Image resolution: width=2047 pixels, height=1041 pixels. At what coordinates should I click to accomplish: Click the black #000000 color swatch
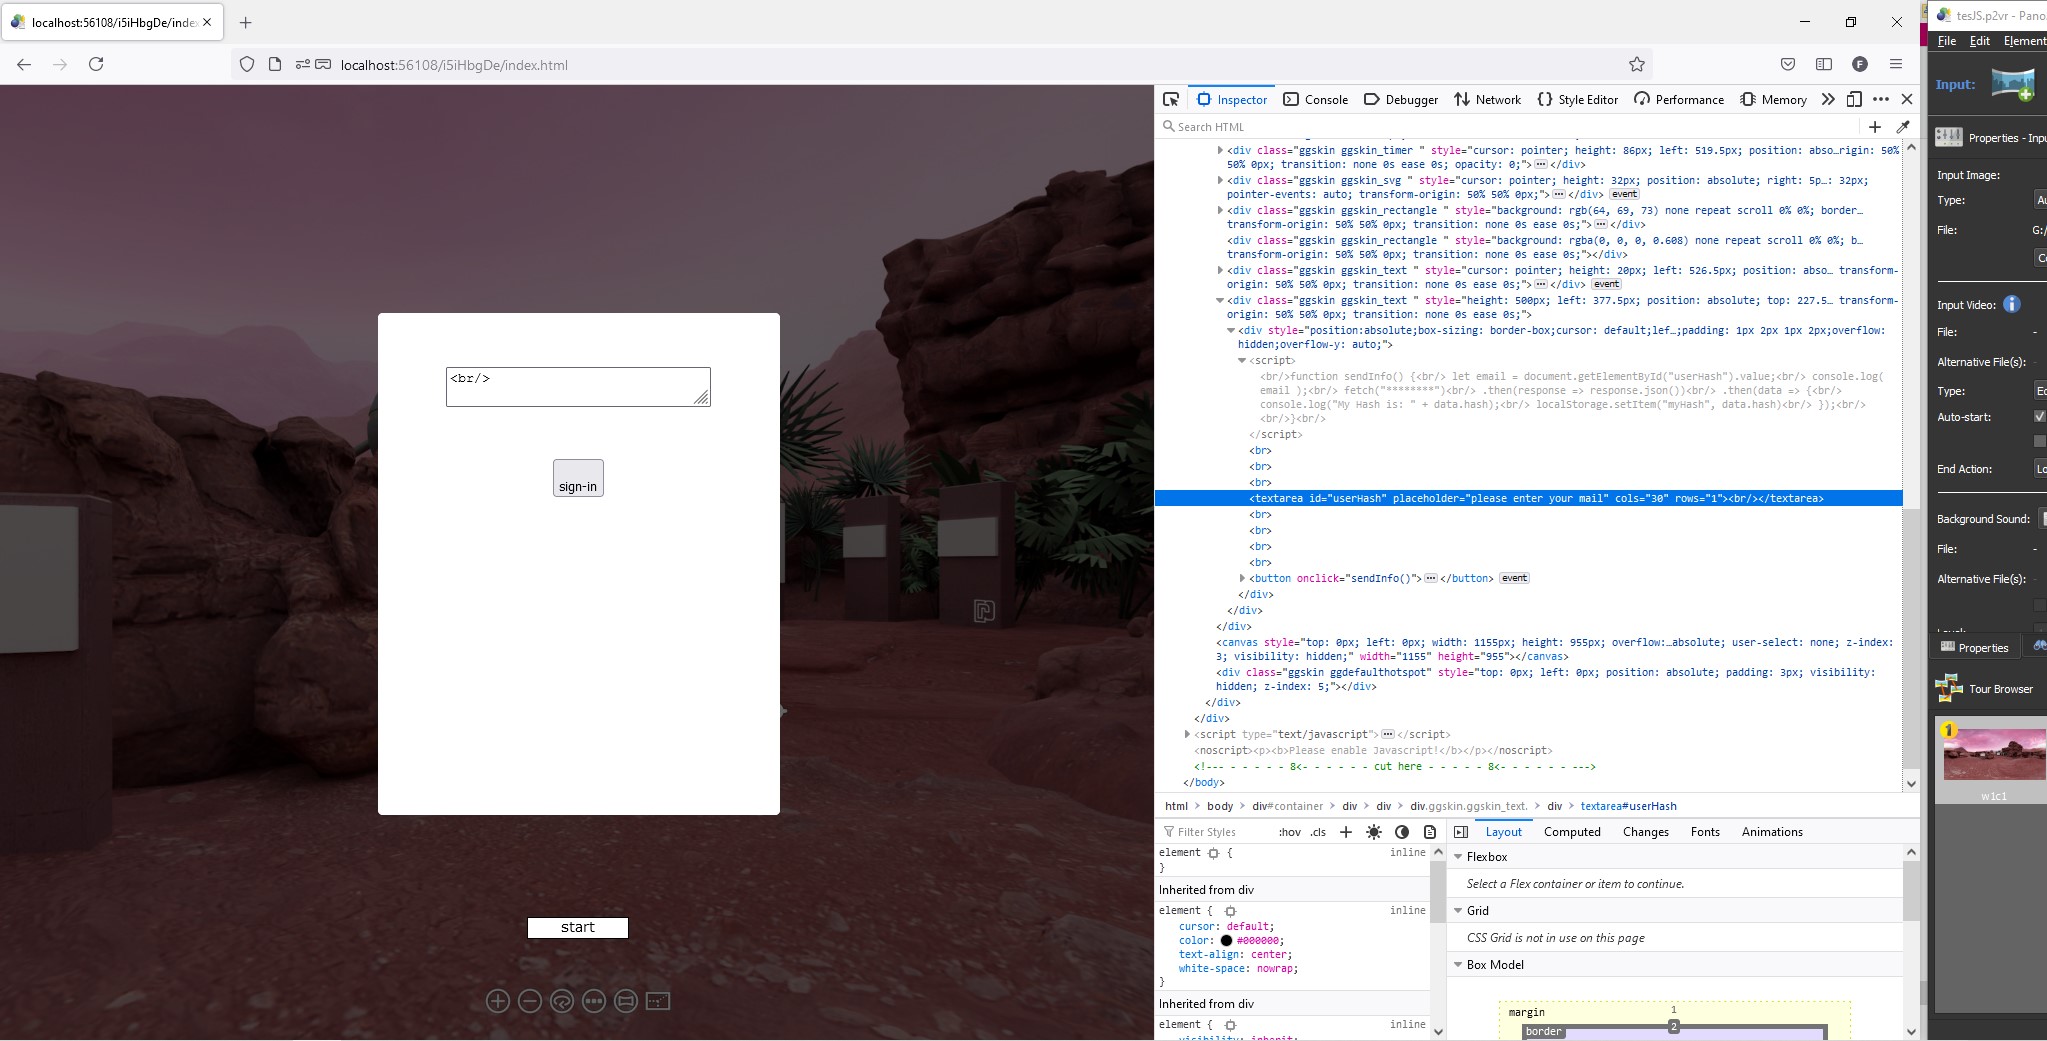click(x=1226, y=941)
